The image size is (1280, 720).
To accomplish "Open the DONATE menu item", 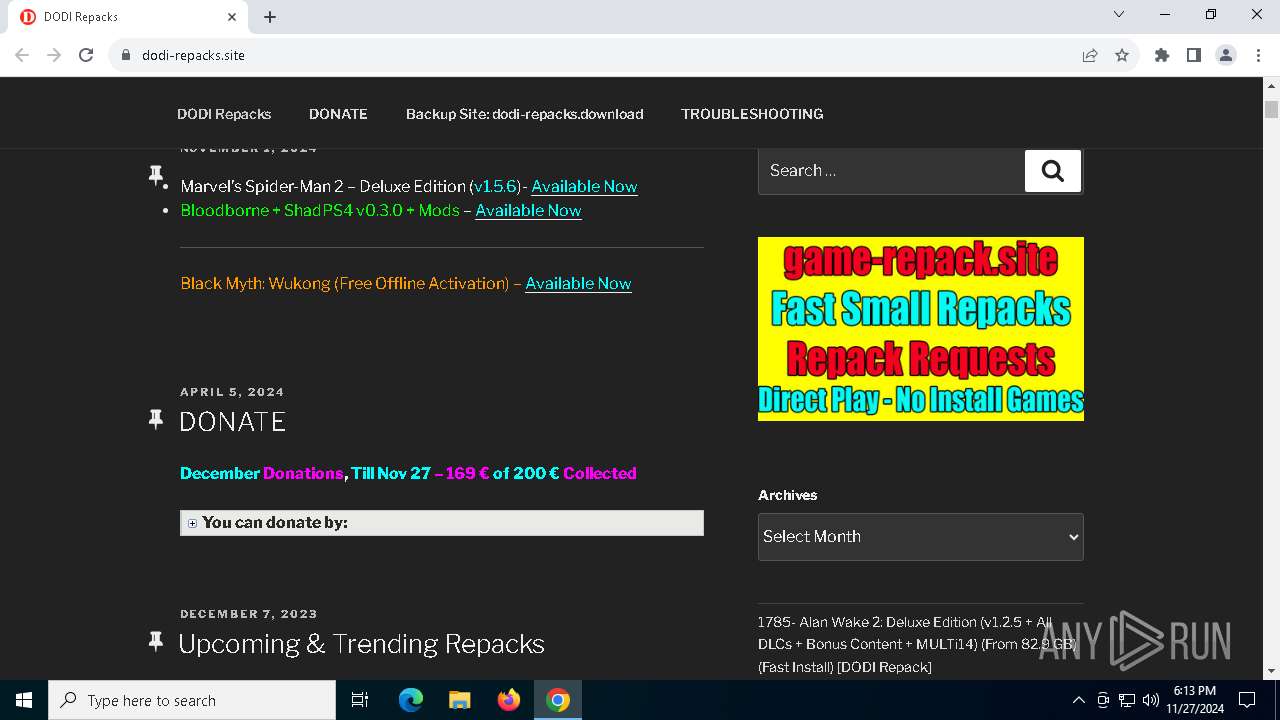I will (338, 114).
